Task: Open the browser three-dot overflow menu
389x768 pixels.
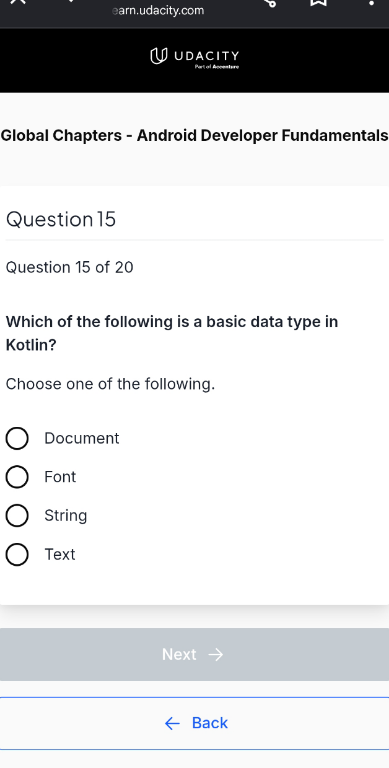Action: 371,2
